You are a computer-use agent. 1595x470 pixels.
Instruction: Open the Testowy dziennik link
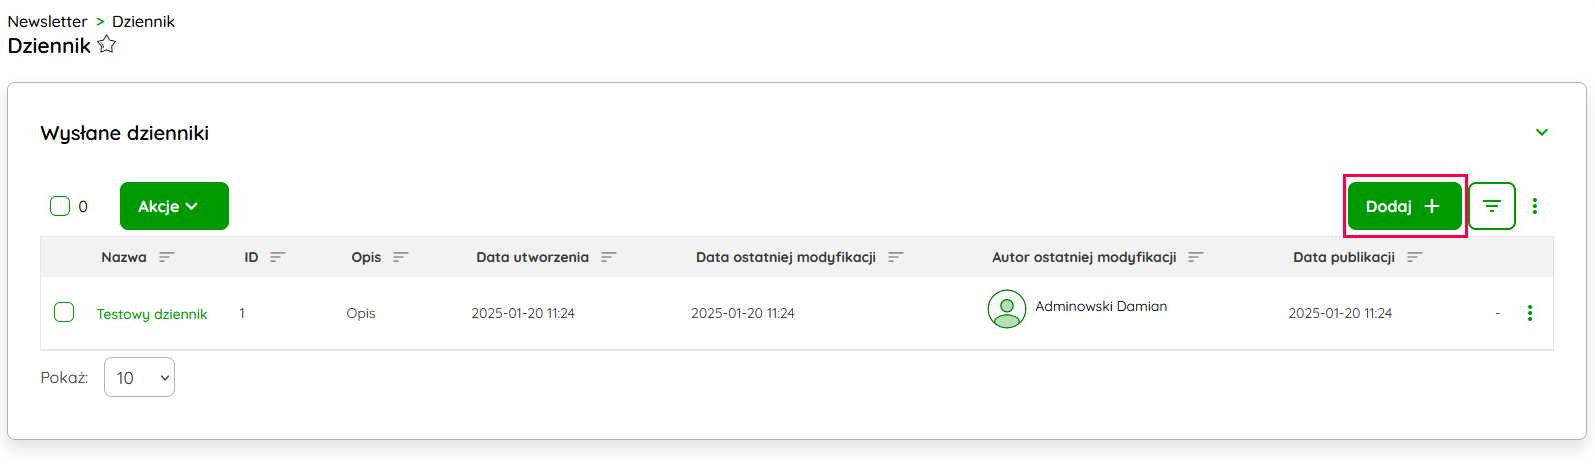[152, 314]
